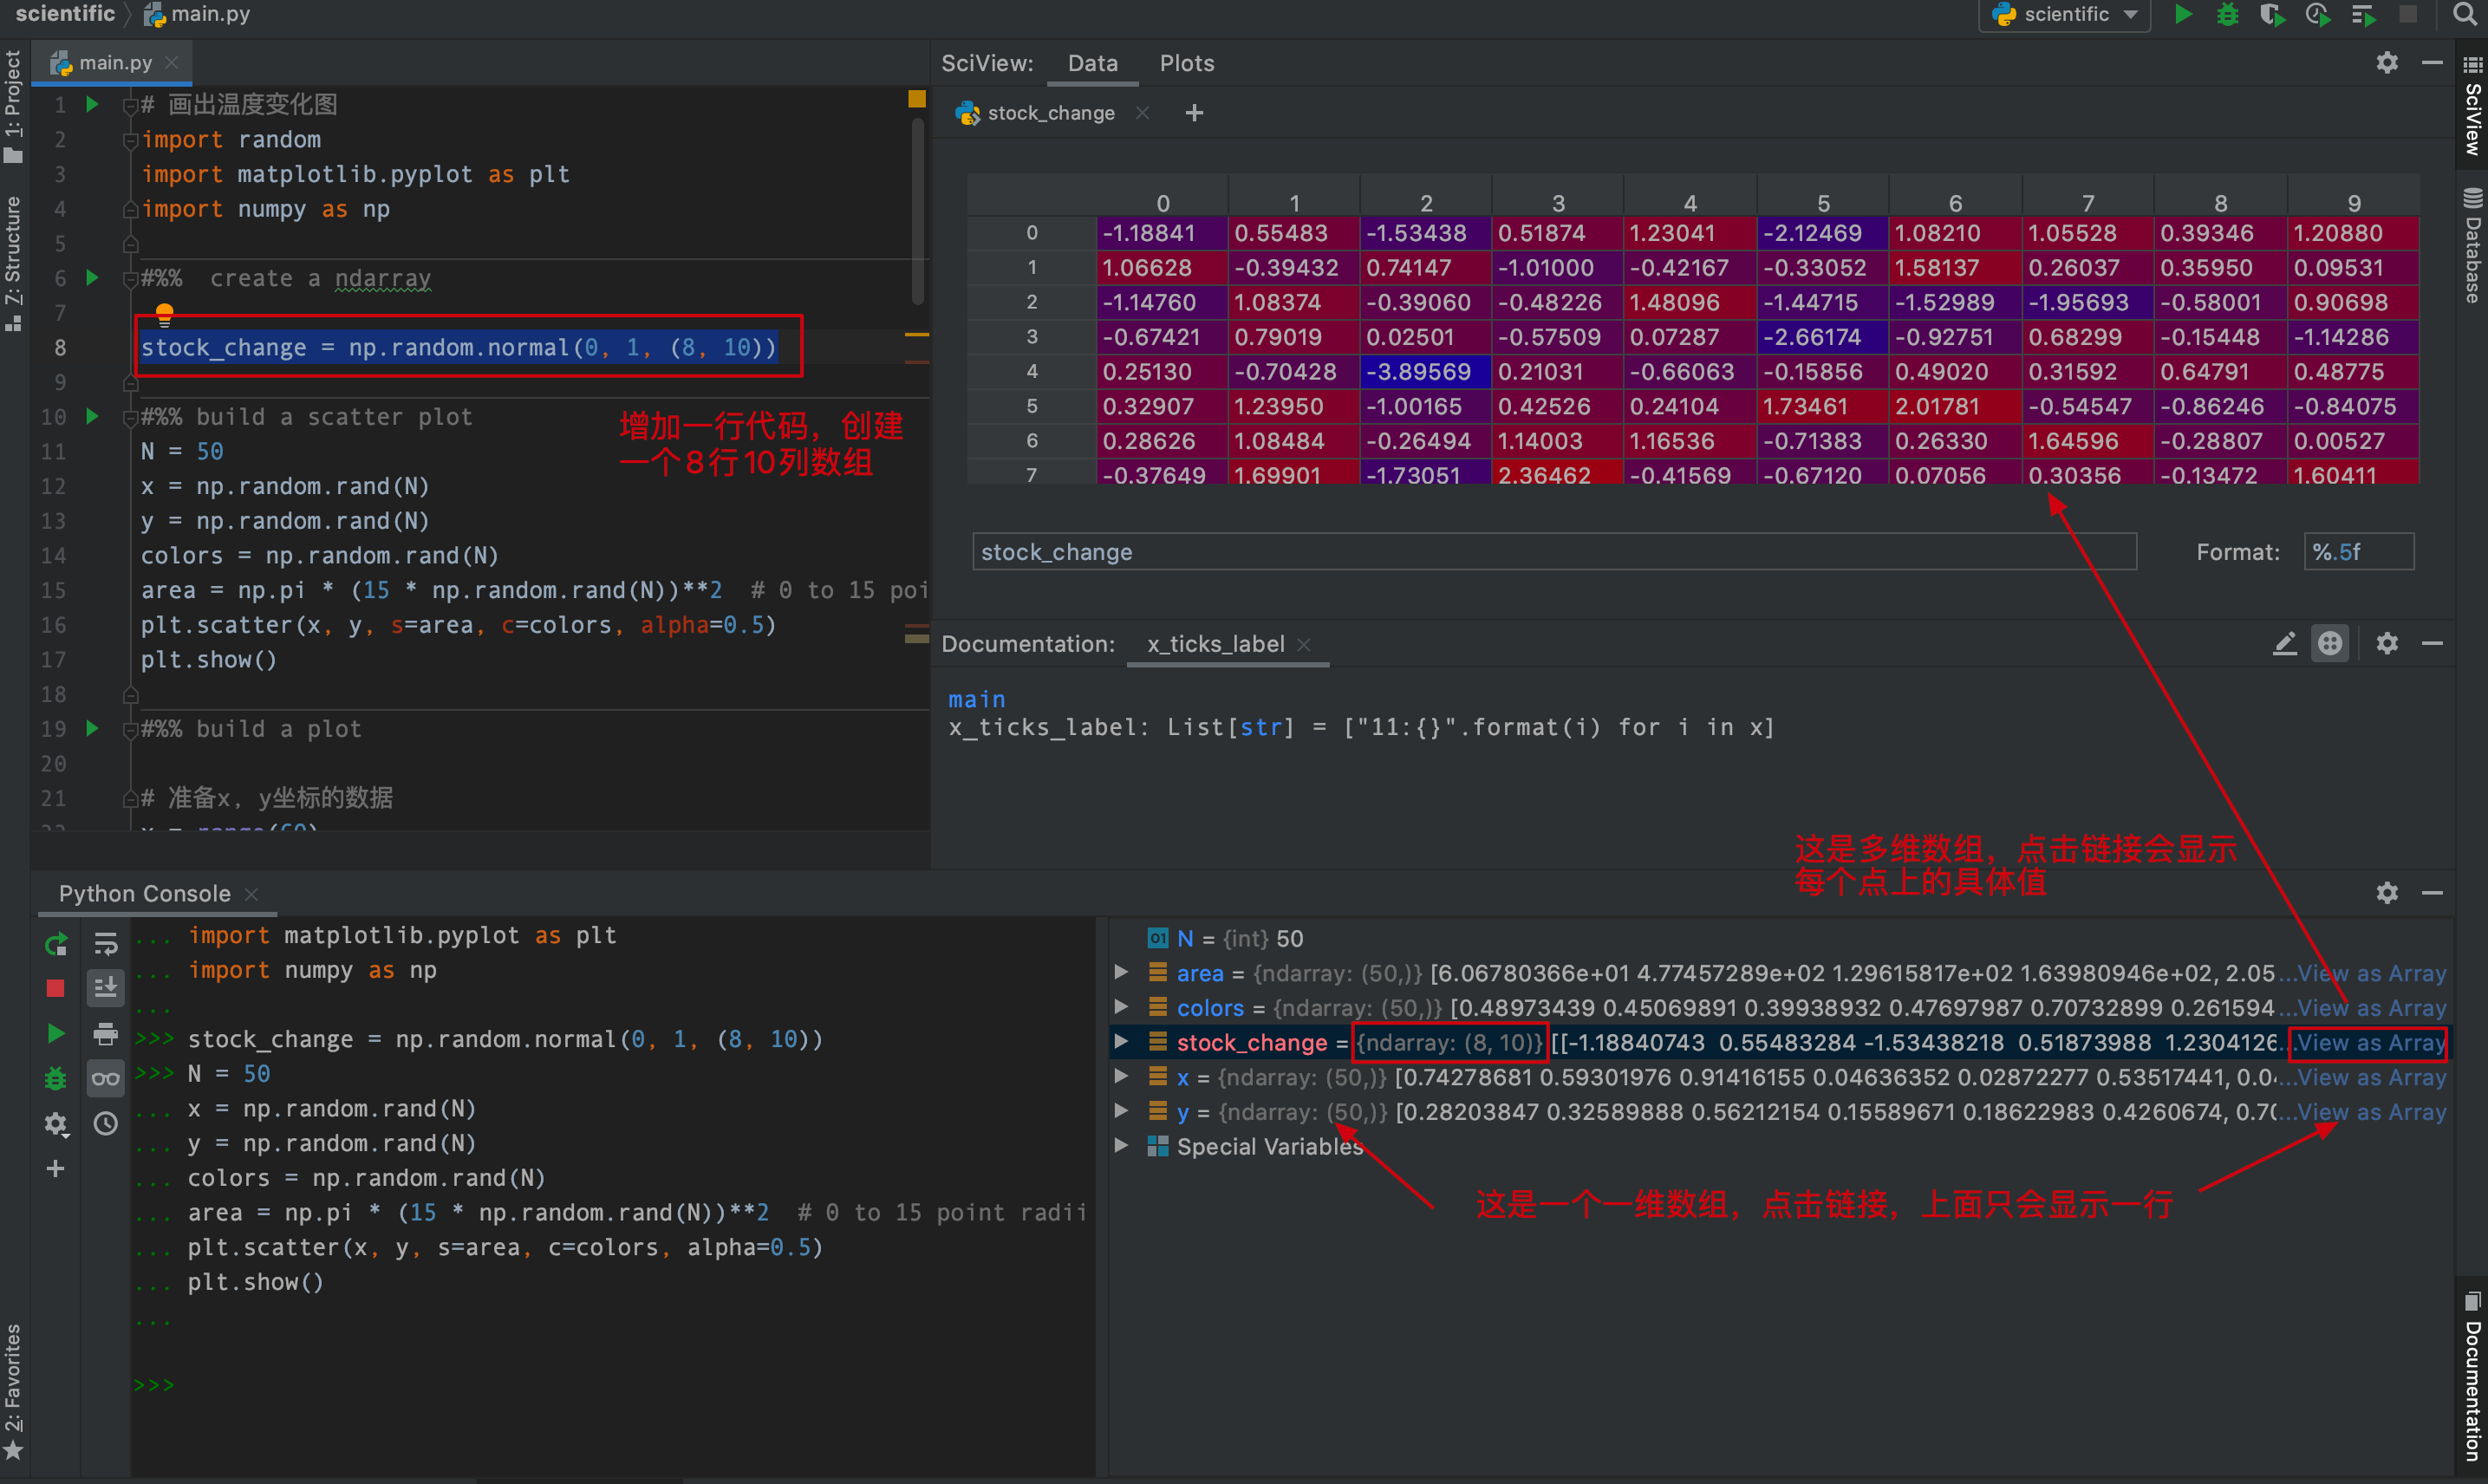Expand the colors variable node
The height and width of the screenshot is (1484, 2488).
(1122, 1007)
